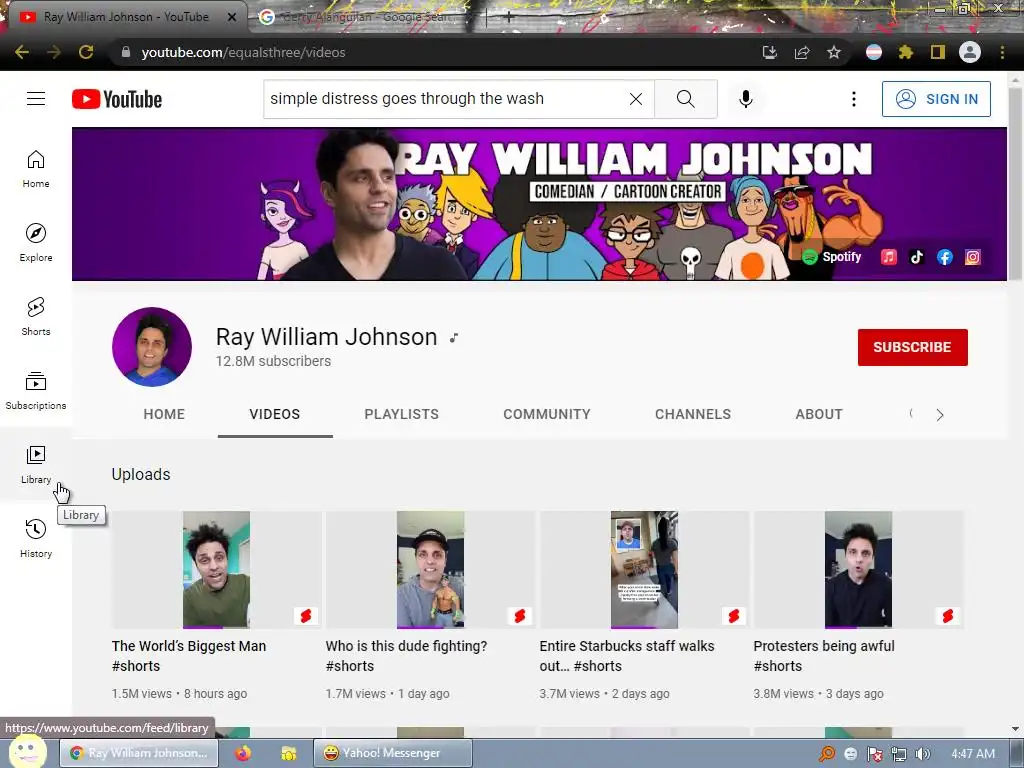
Task: Bookmark this page with the star icon
Action: [x=833, y=52]
